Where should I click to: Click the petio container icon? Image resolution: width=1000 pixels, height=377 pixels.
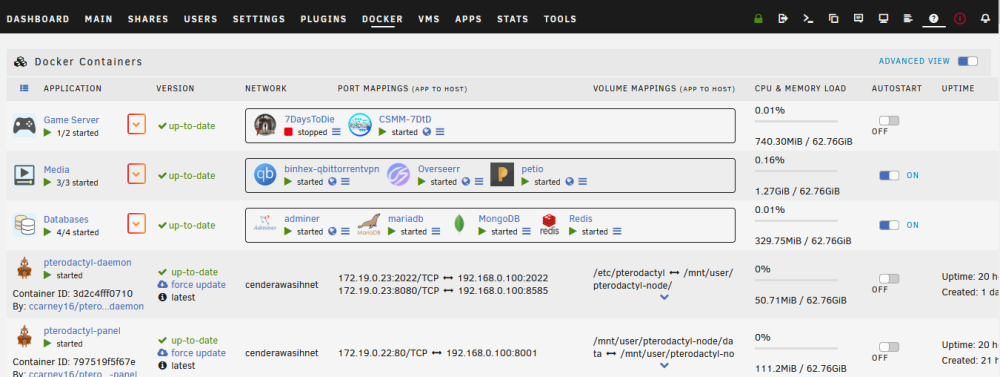[x=502, y=174]
